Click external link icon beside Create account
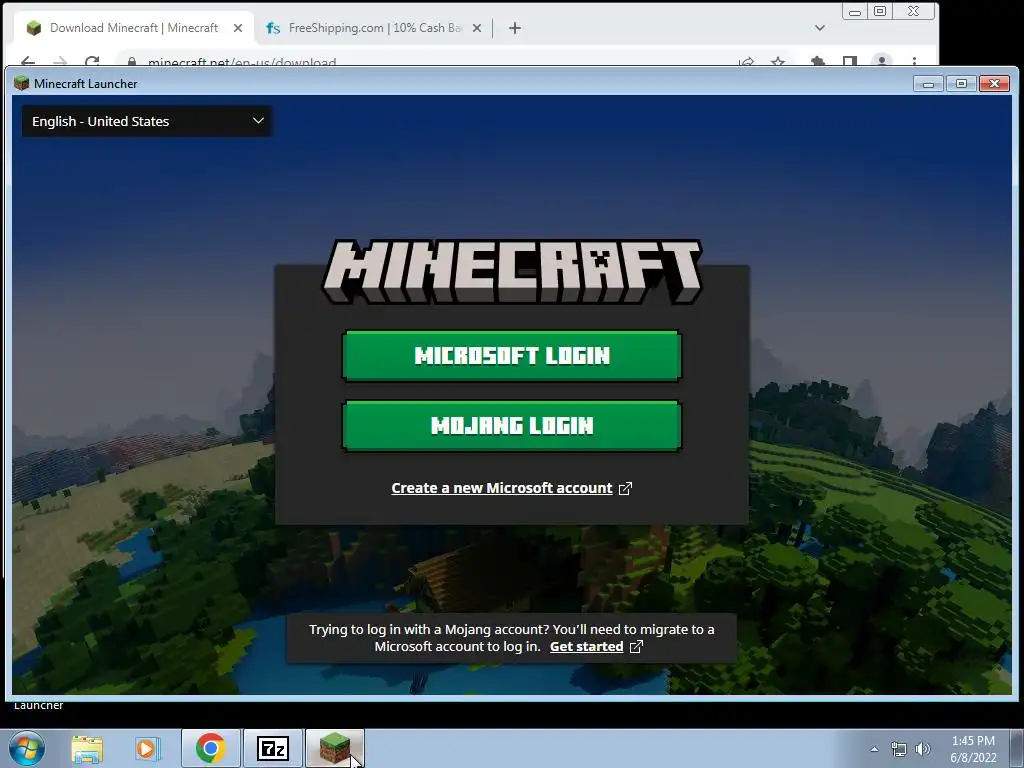Image resolution: width=1024 pixels, height=768 pixels. 625,488
